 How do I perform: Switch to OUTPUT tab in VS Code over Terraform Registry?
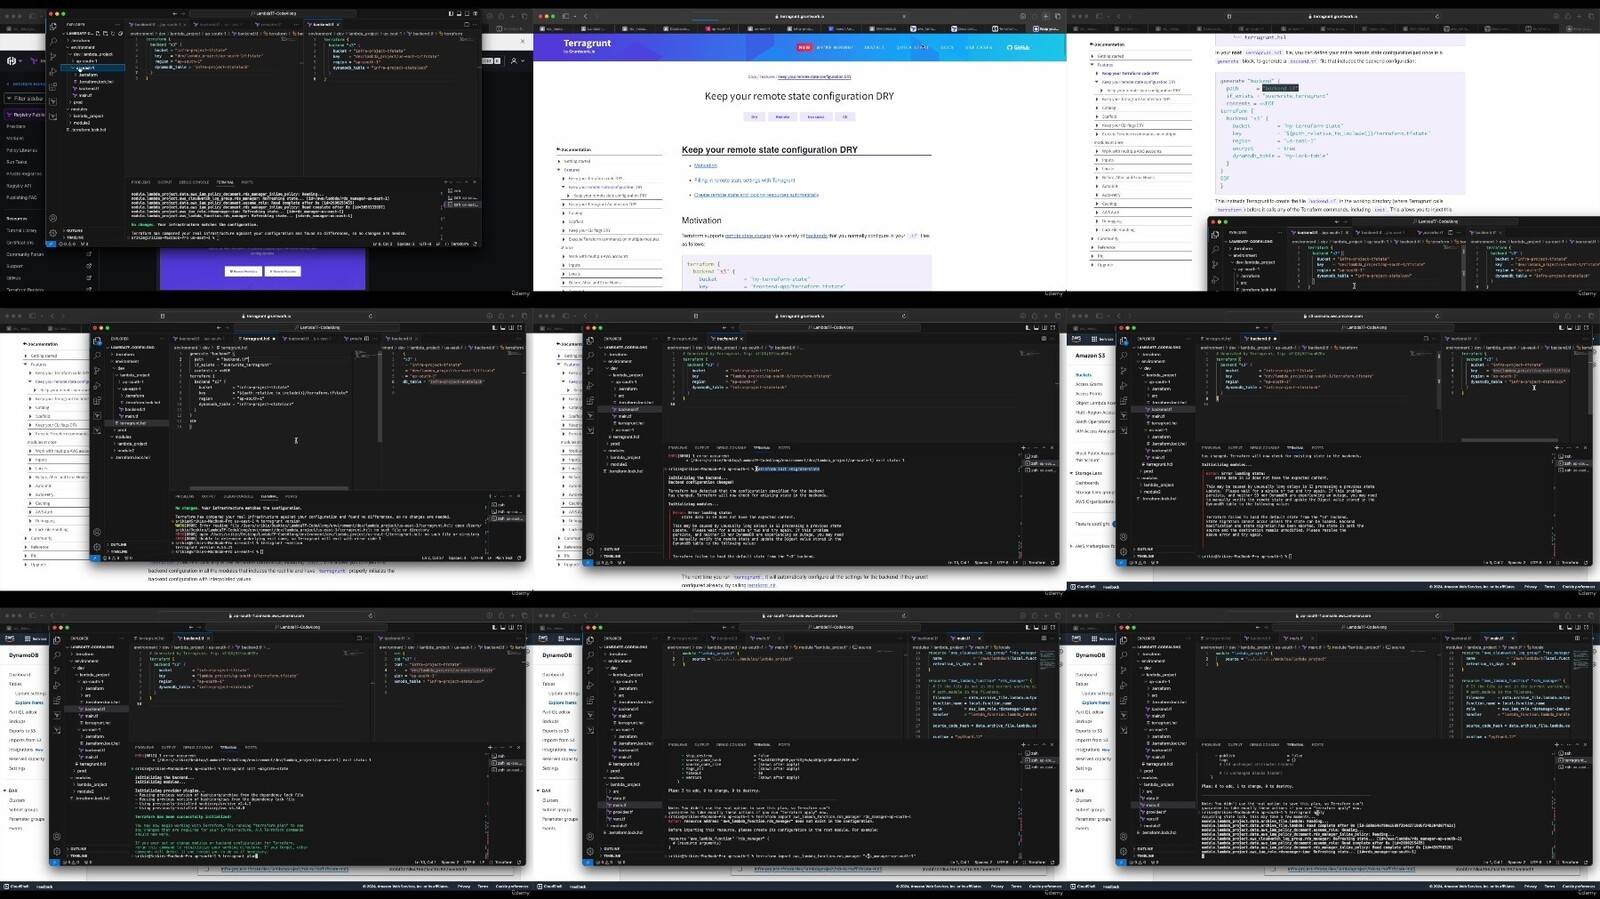(165, 182)
